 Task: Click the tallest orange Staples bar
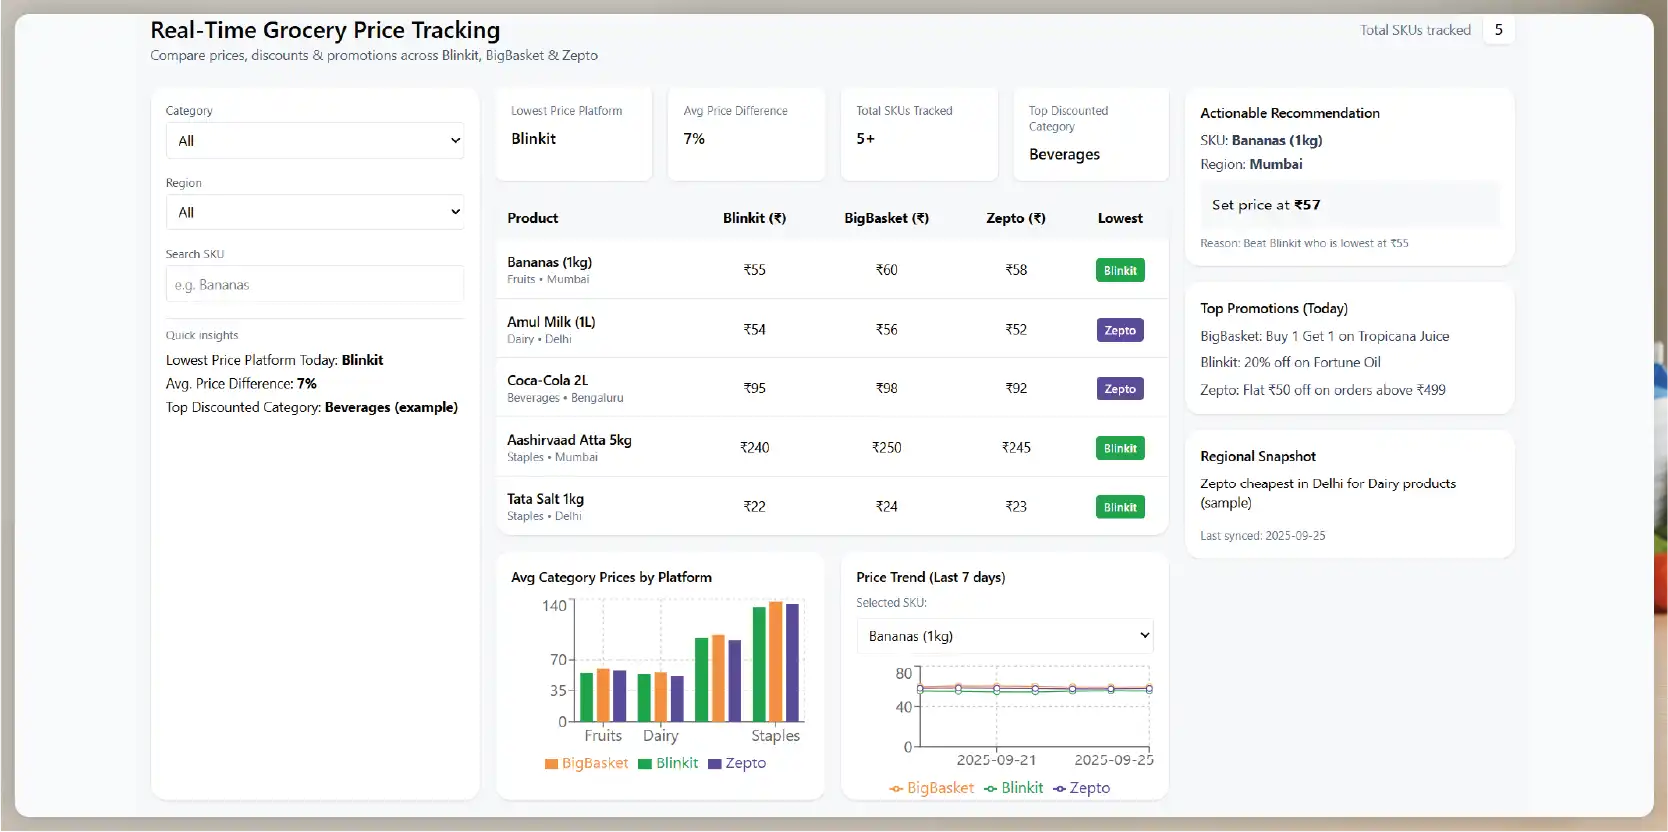pos(776,661)
